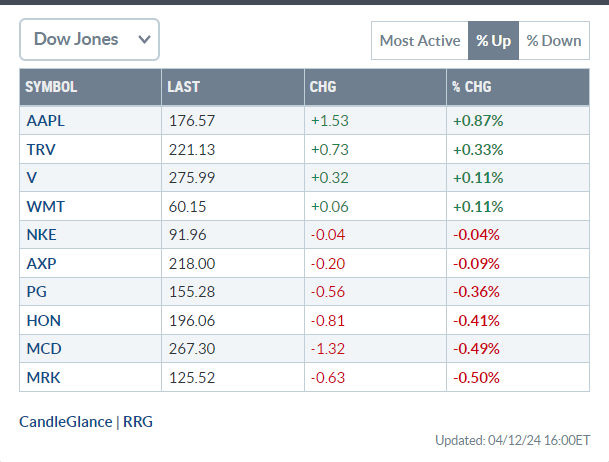Switch to the Most Active tab
609x462 pixels.
click(x=419, y=41)
